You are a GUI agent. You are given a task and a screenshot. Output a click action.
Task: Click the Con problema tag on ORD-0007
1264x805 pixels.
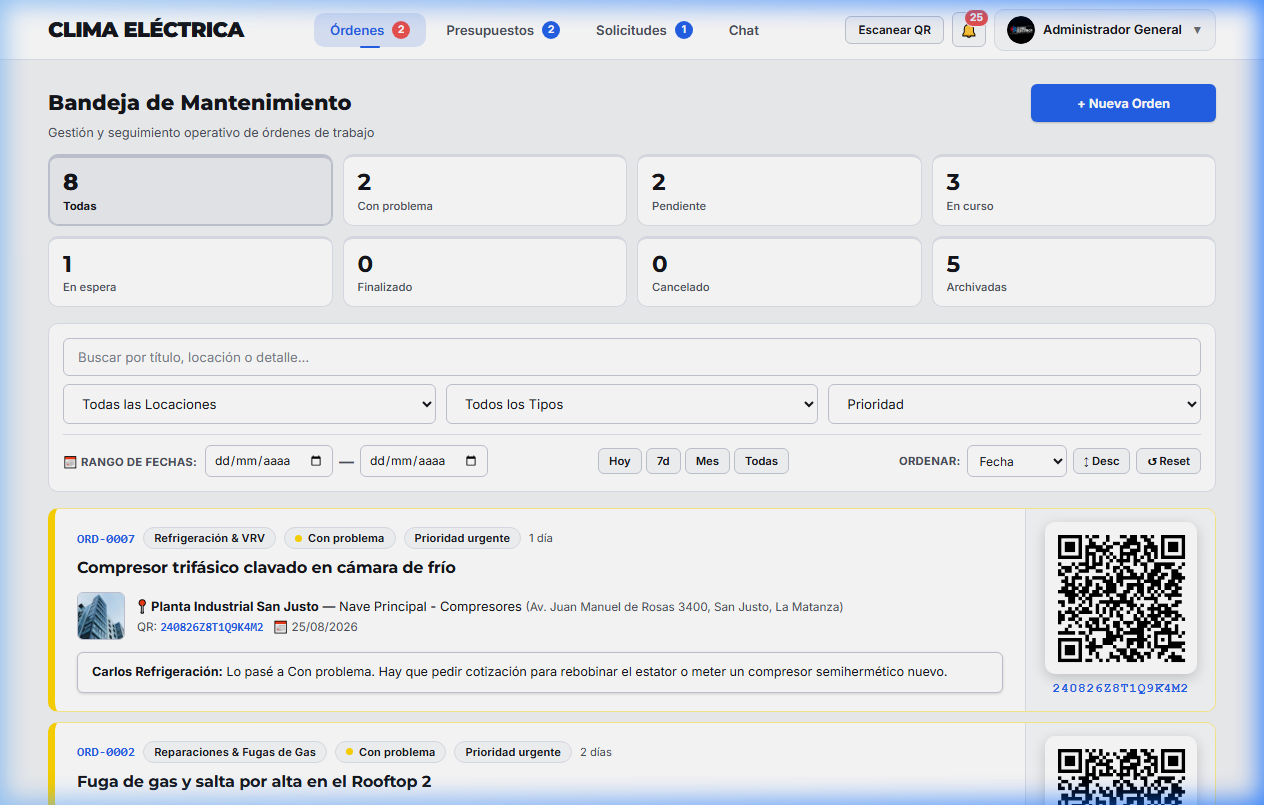click(x=340, y=538)
